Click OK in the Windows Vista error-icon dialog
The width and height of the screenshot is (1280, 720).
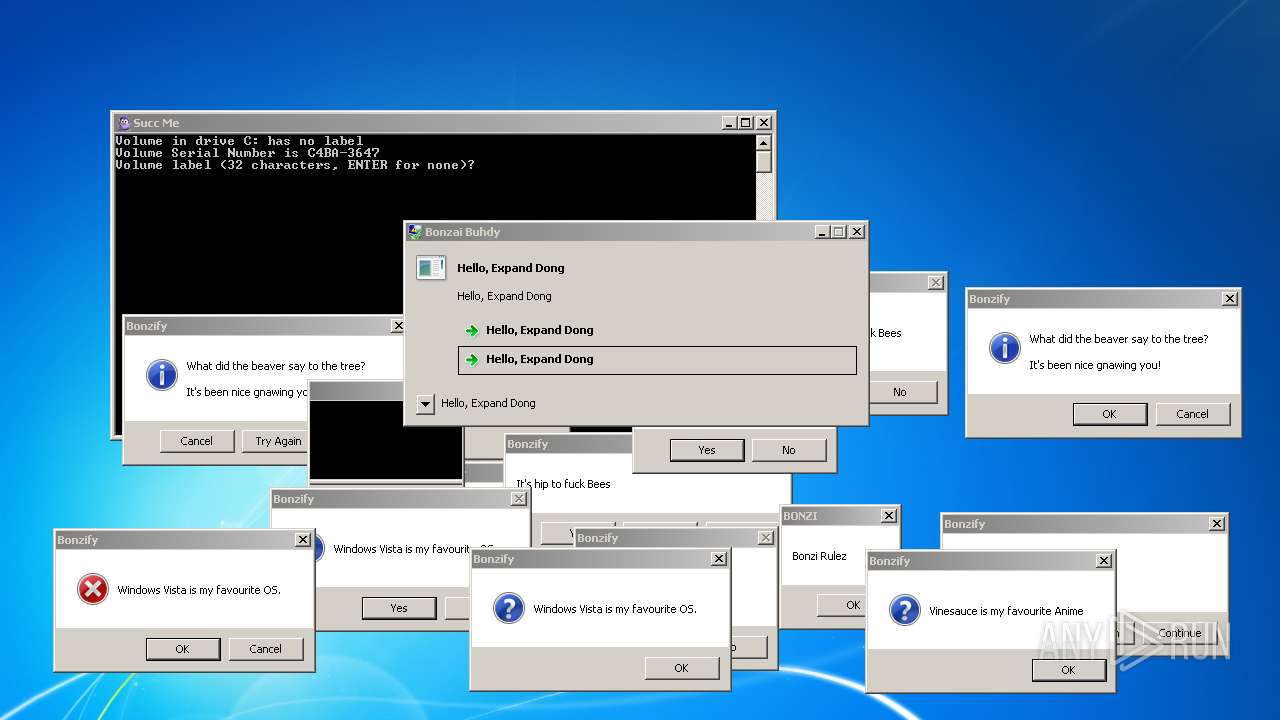182,649
